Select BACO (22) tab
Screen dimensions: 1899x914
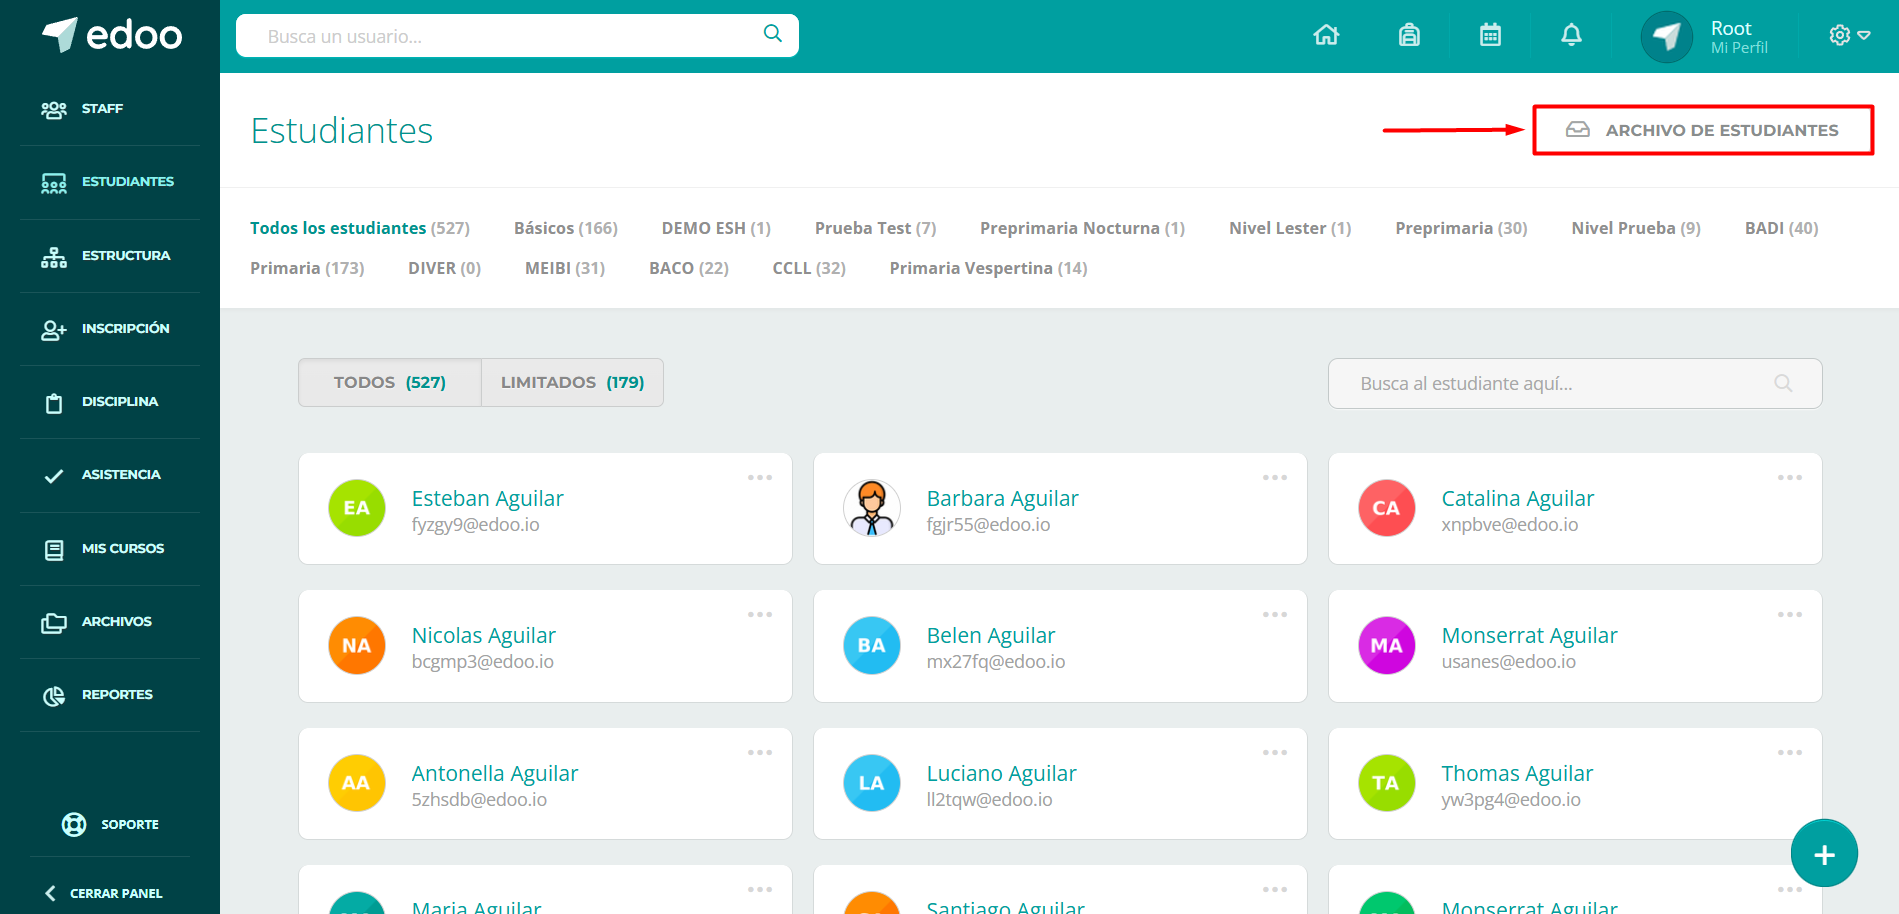click(x=689, y=268)
